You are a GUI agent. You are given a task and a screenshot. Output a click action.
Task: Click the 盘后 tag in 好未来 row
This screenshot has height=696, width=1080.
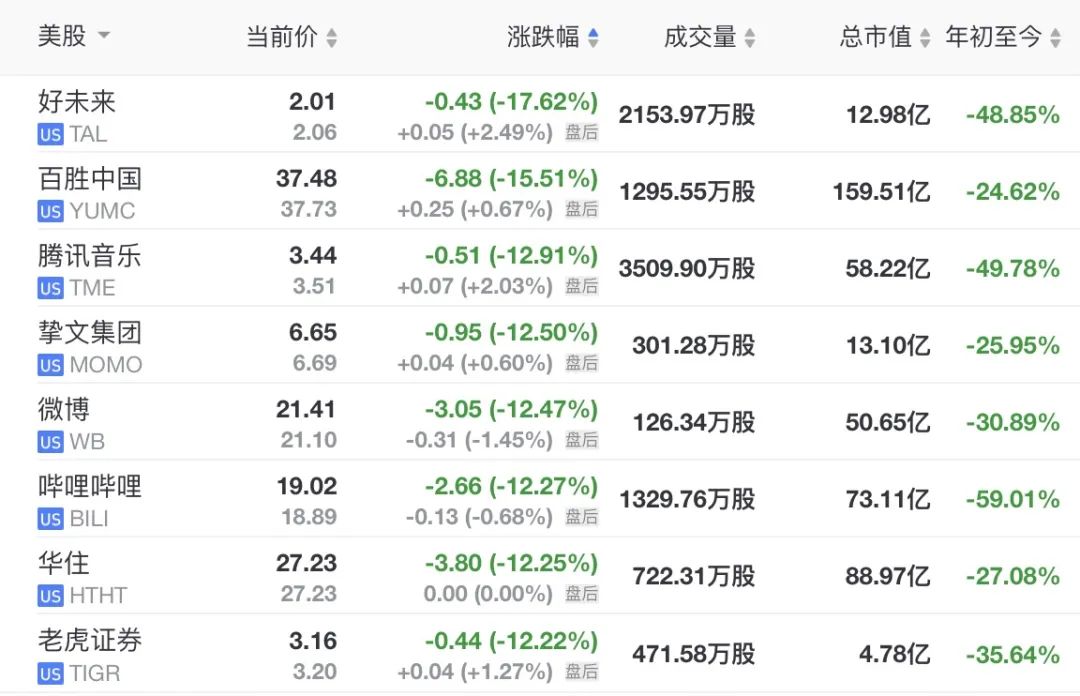581,132
